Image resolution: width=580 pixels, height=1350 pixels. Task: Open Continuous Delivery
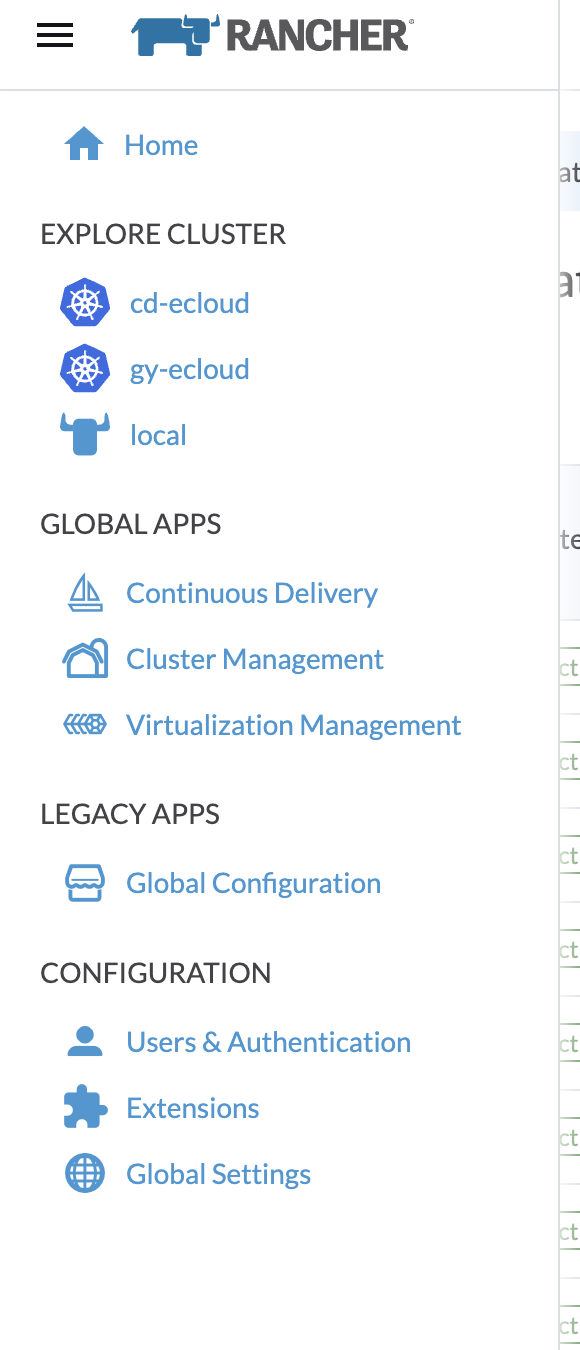pos(252,593)
